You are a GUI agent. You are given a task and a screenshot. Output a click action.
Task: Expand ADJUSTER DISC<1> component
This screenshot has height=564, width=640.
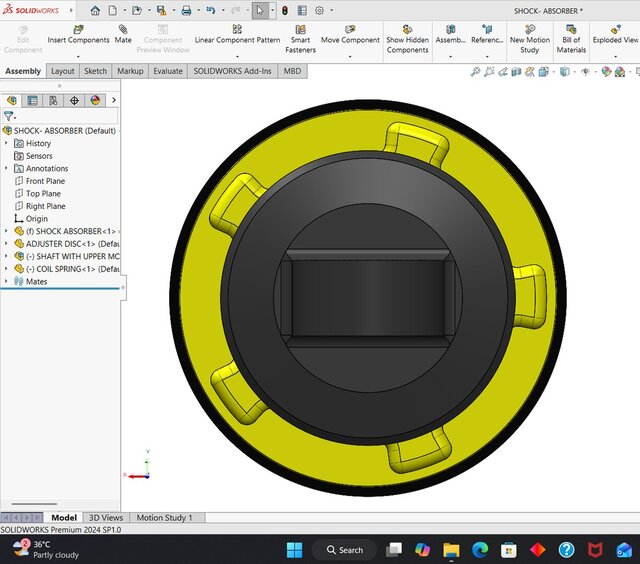coord(6,244)
